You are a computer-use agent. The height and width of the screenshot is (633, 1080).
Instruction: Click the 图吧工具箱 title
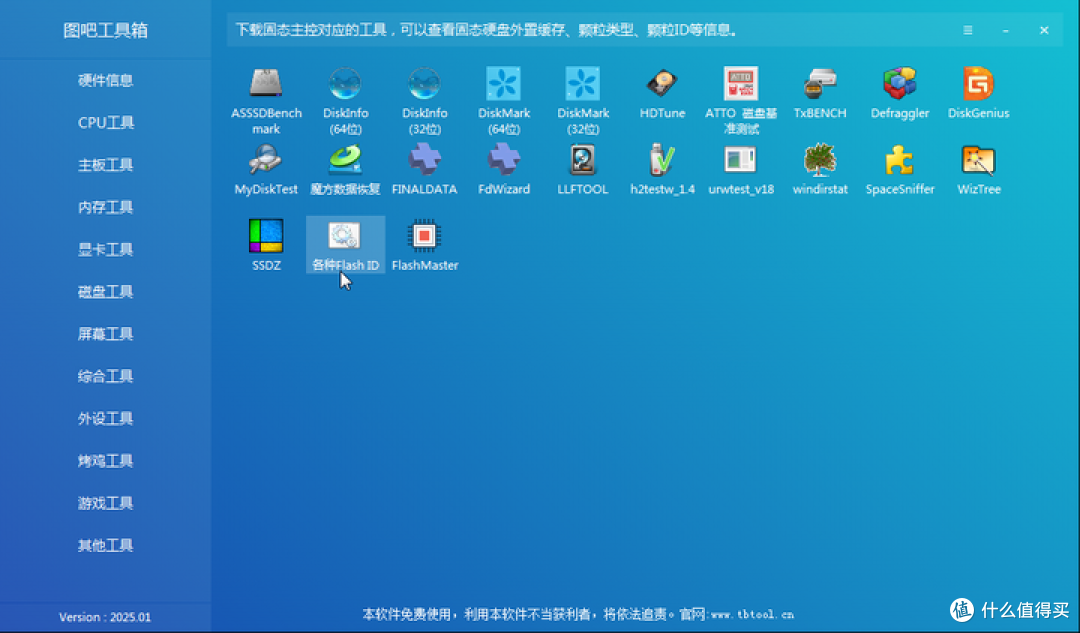tap(105, 30)
